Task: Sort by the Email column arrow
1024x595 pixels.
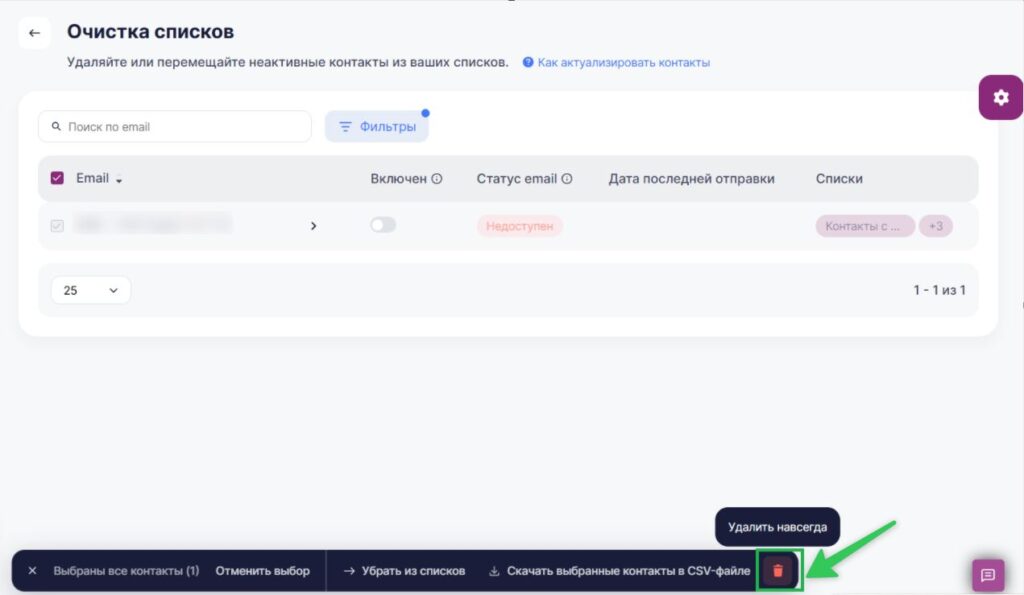Action: (119, 180)
